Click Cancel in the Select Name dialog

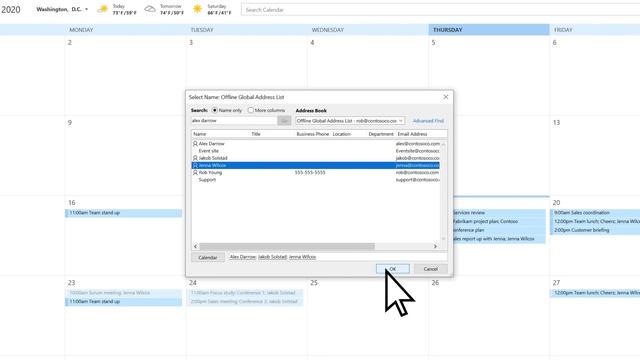(x=431, y=269)
